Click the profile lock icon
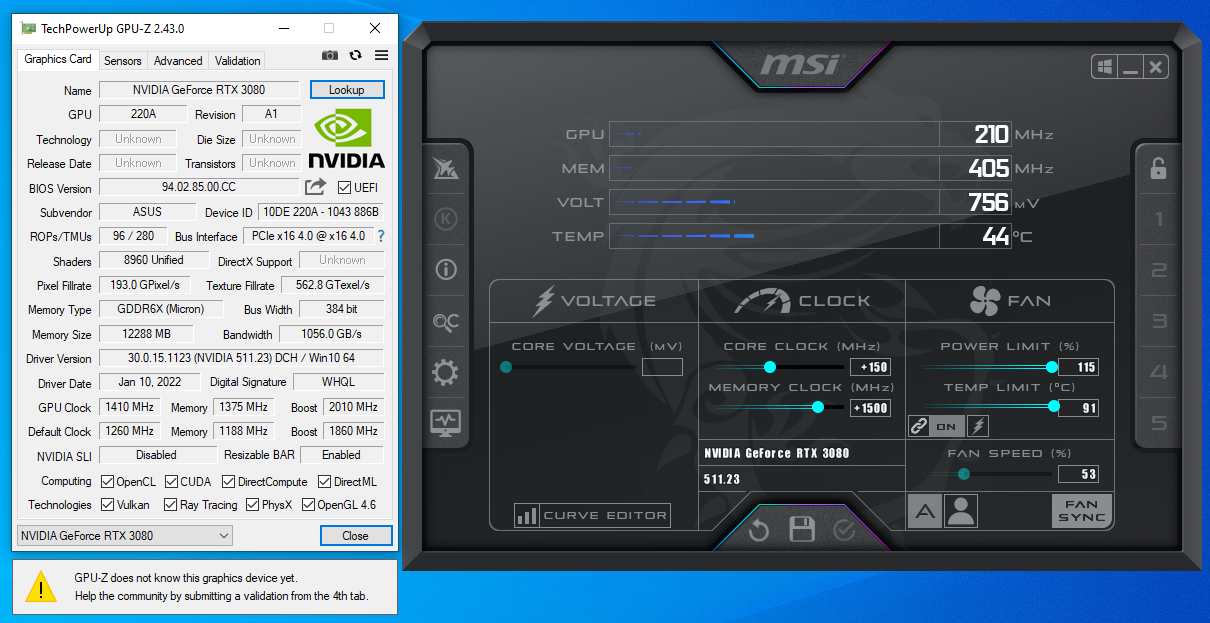 (1158, 168)
